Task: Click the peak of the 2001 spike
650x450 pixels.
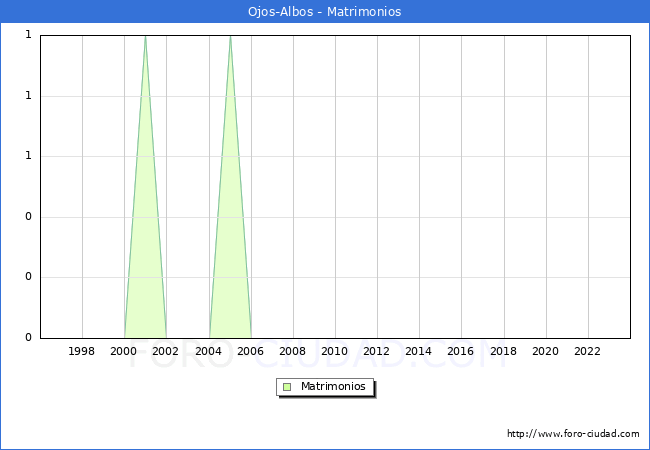Action: (145, 37)
